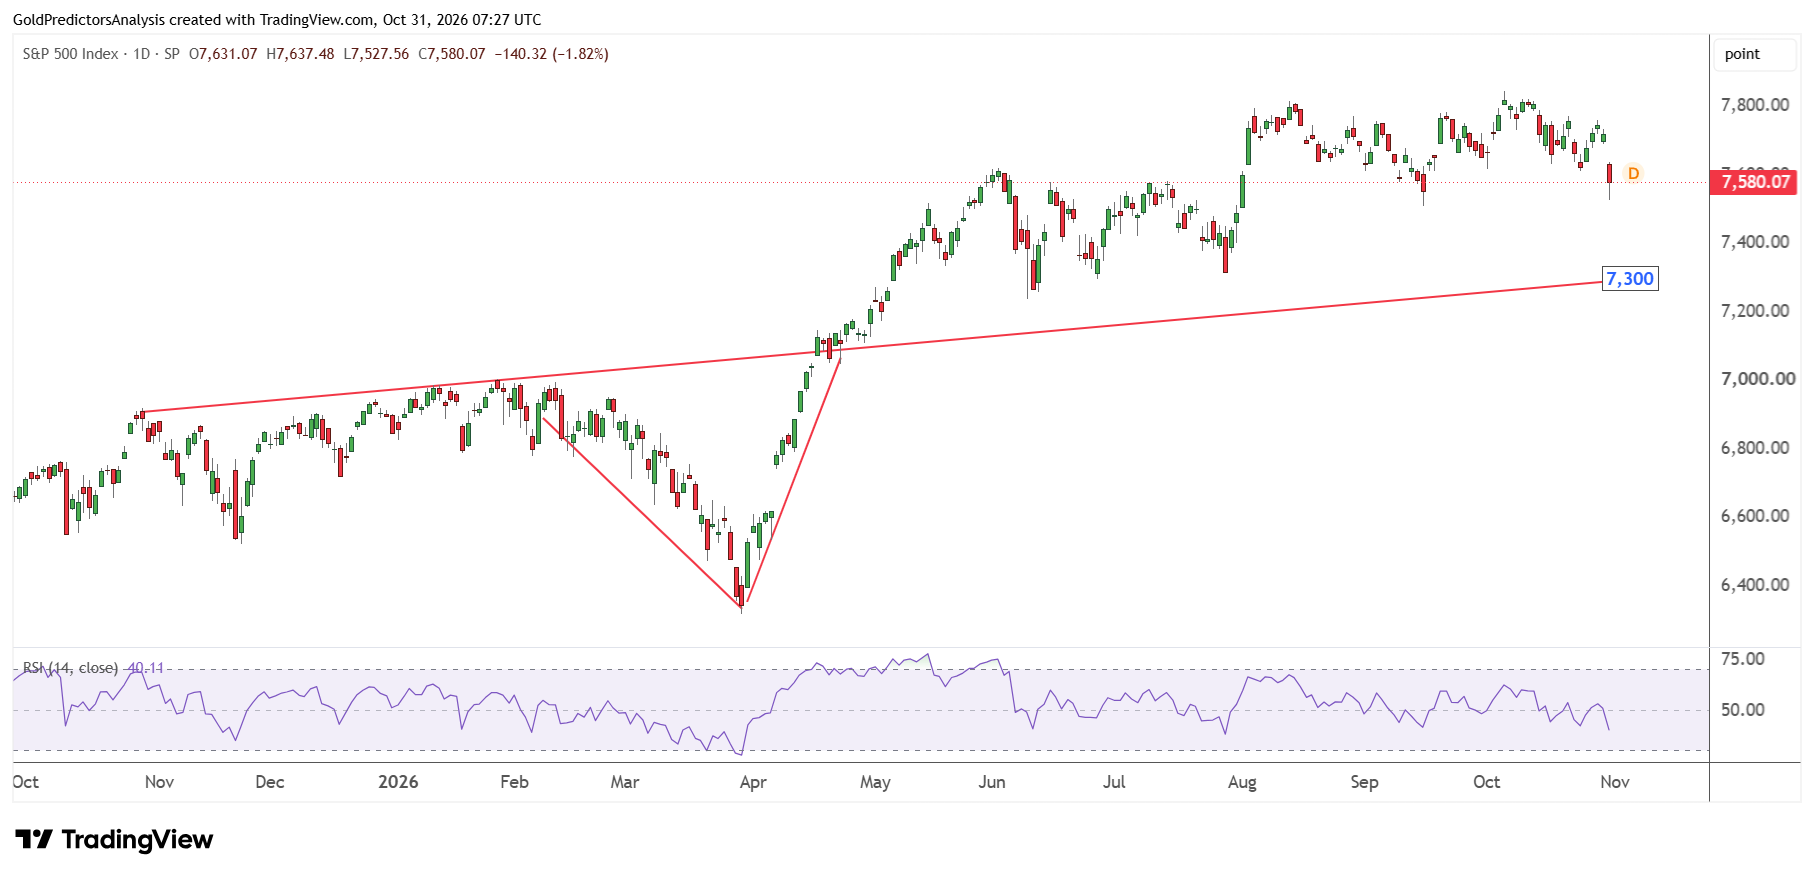Click the 50.00 RSI axis label
Viewport: 1814px width, 877px height.
point(1742,710)
